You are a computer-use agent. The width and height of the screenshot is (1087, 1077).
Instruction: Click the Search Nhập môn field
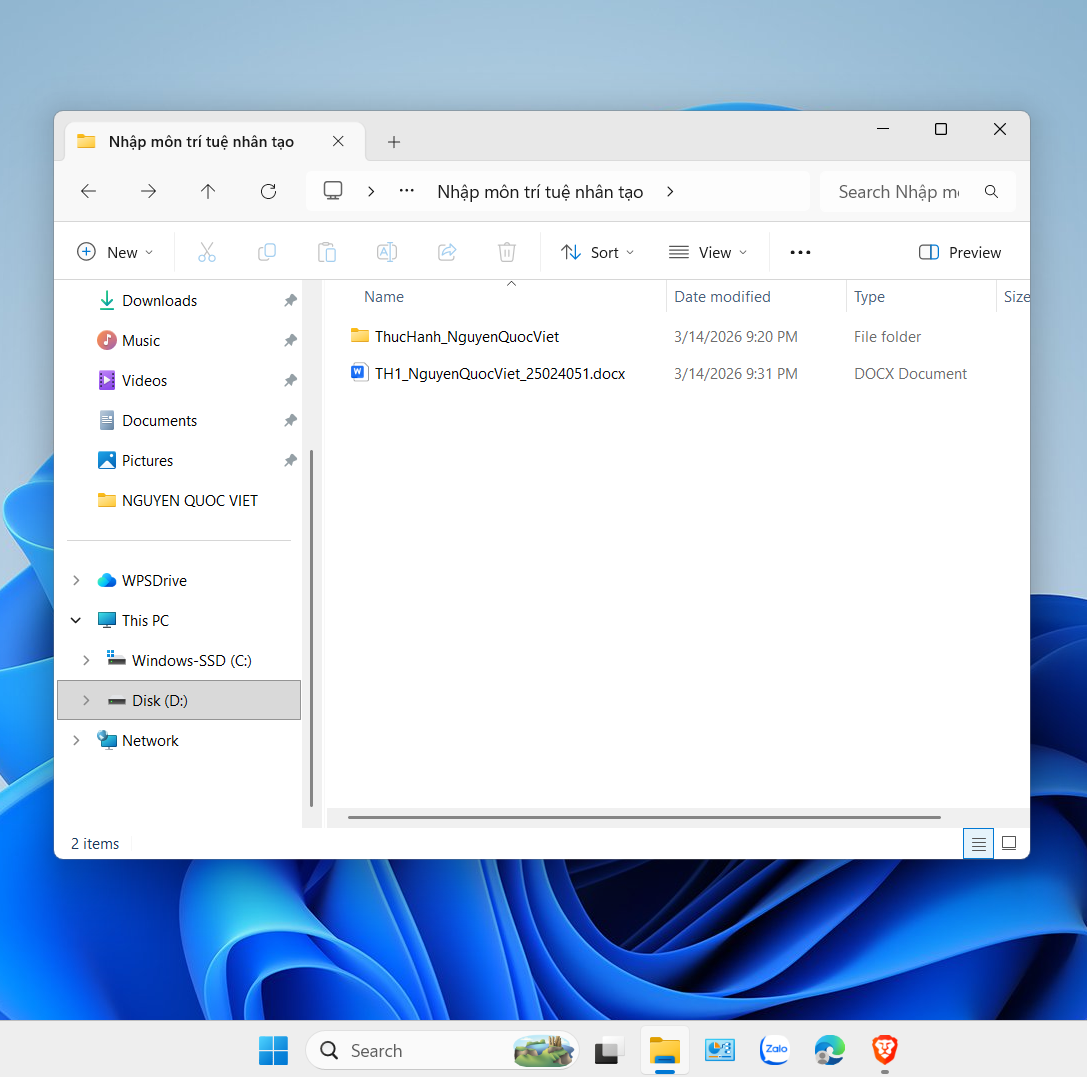pos(917,191)
